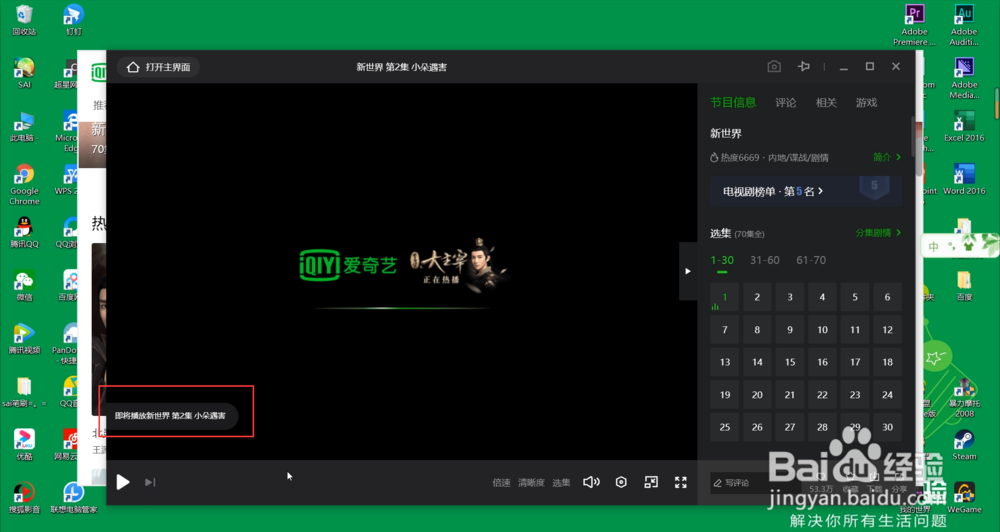Open the 回收站 recycle bin desktop icon
The height and width of the screenshot is (532, 1000).
24,20
